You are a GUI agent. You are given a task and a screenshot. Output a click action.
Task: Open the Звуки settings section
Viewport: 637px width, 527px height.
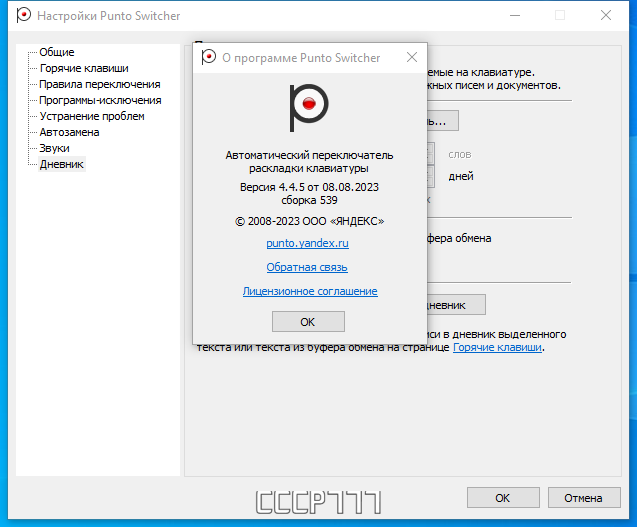tap(54, 148)
